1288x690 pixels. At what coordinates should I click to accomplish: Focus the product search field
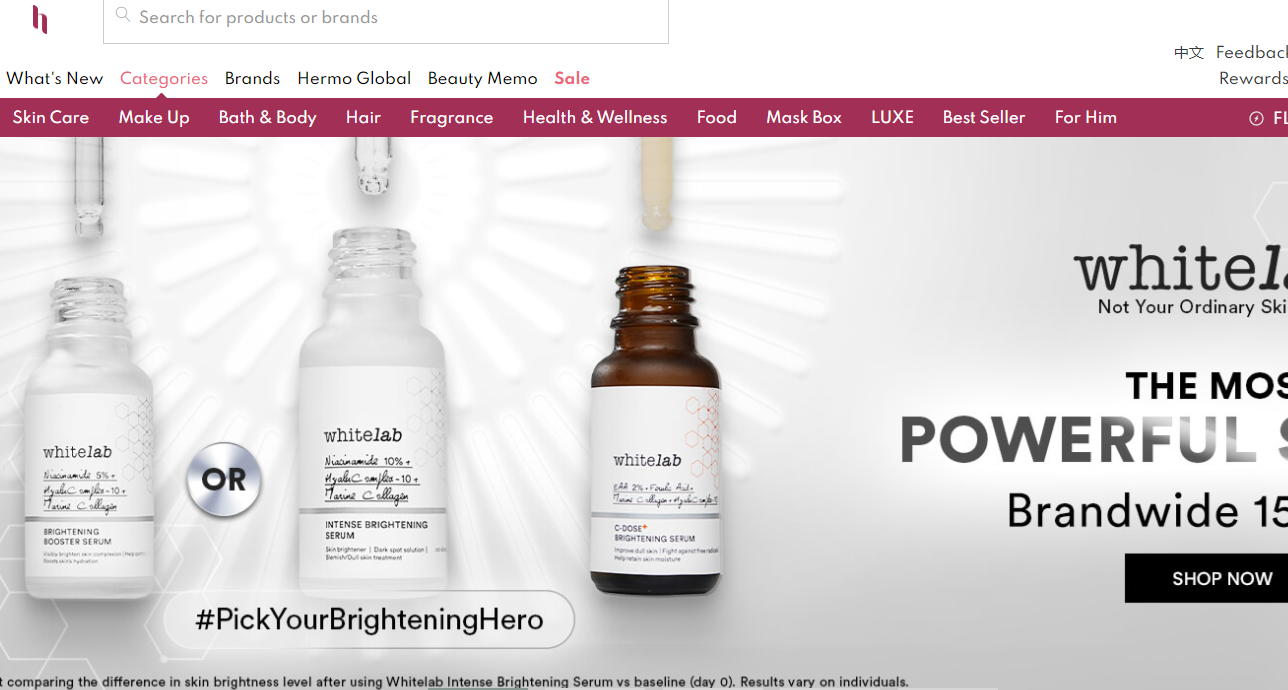click(386, 18)
